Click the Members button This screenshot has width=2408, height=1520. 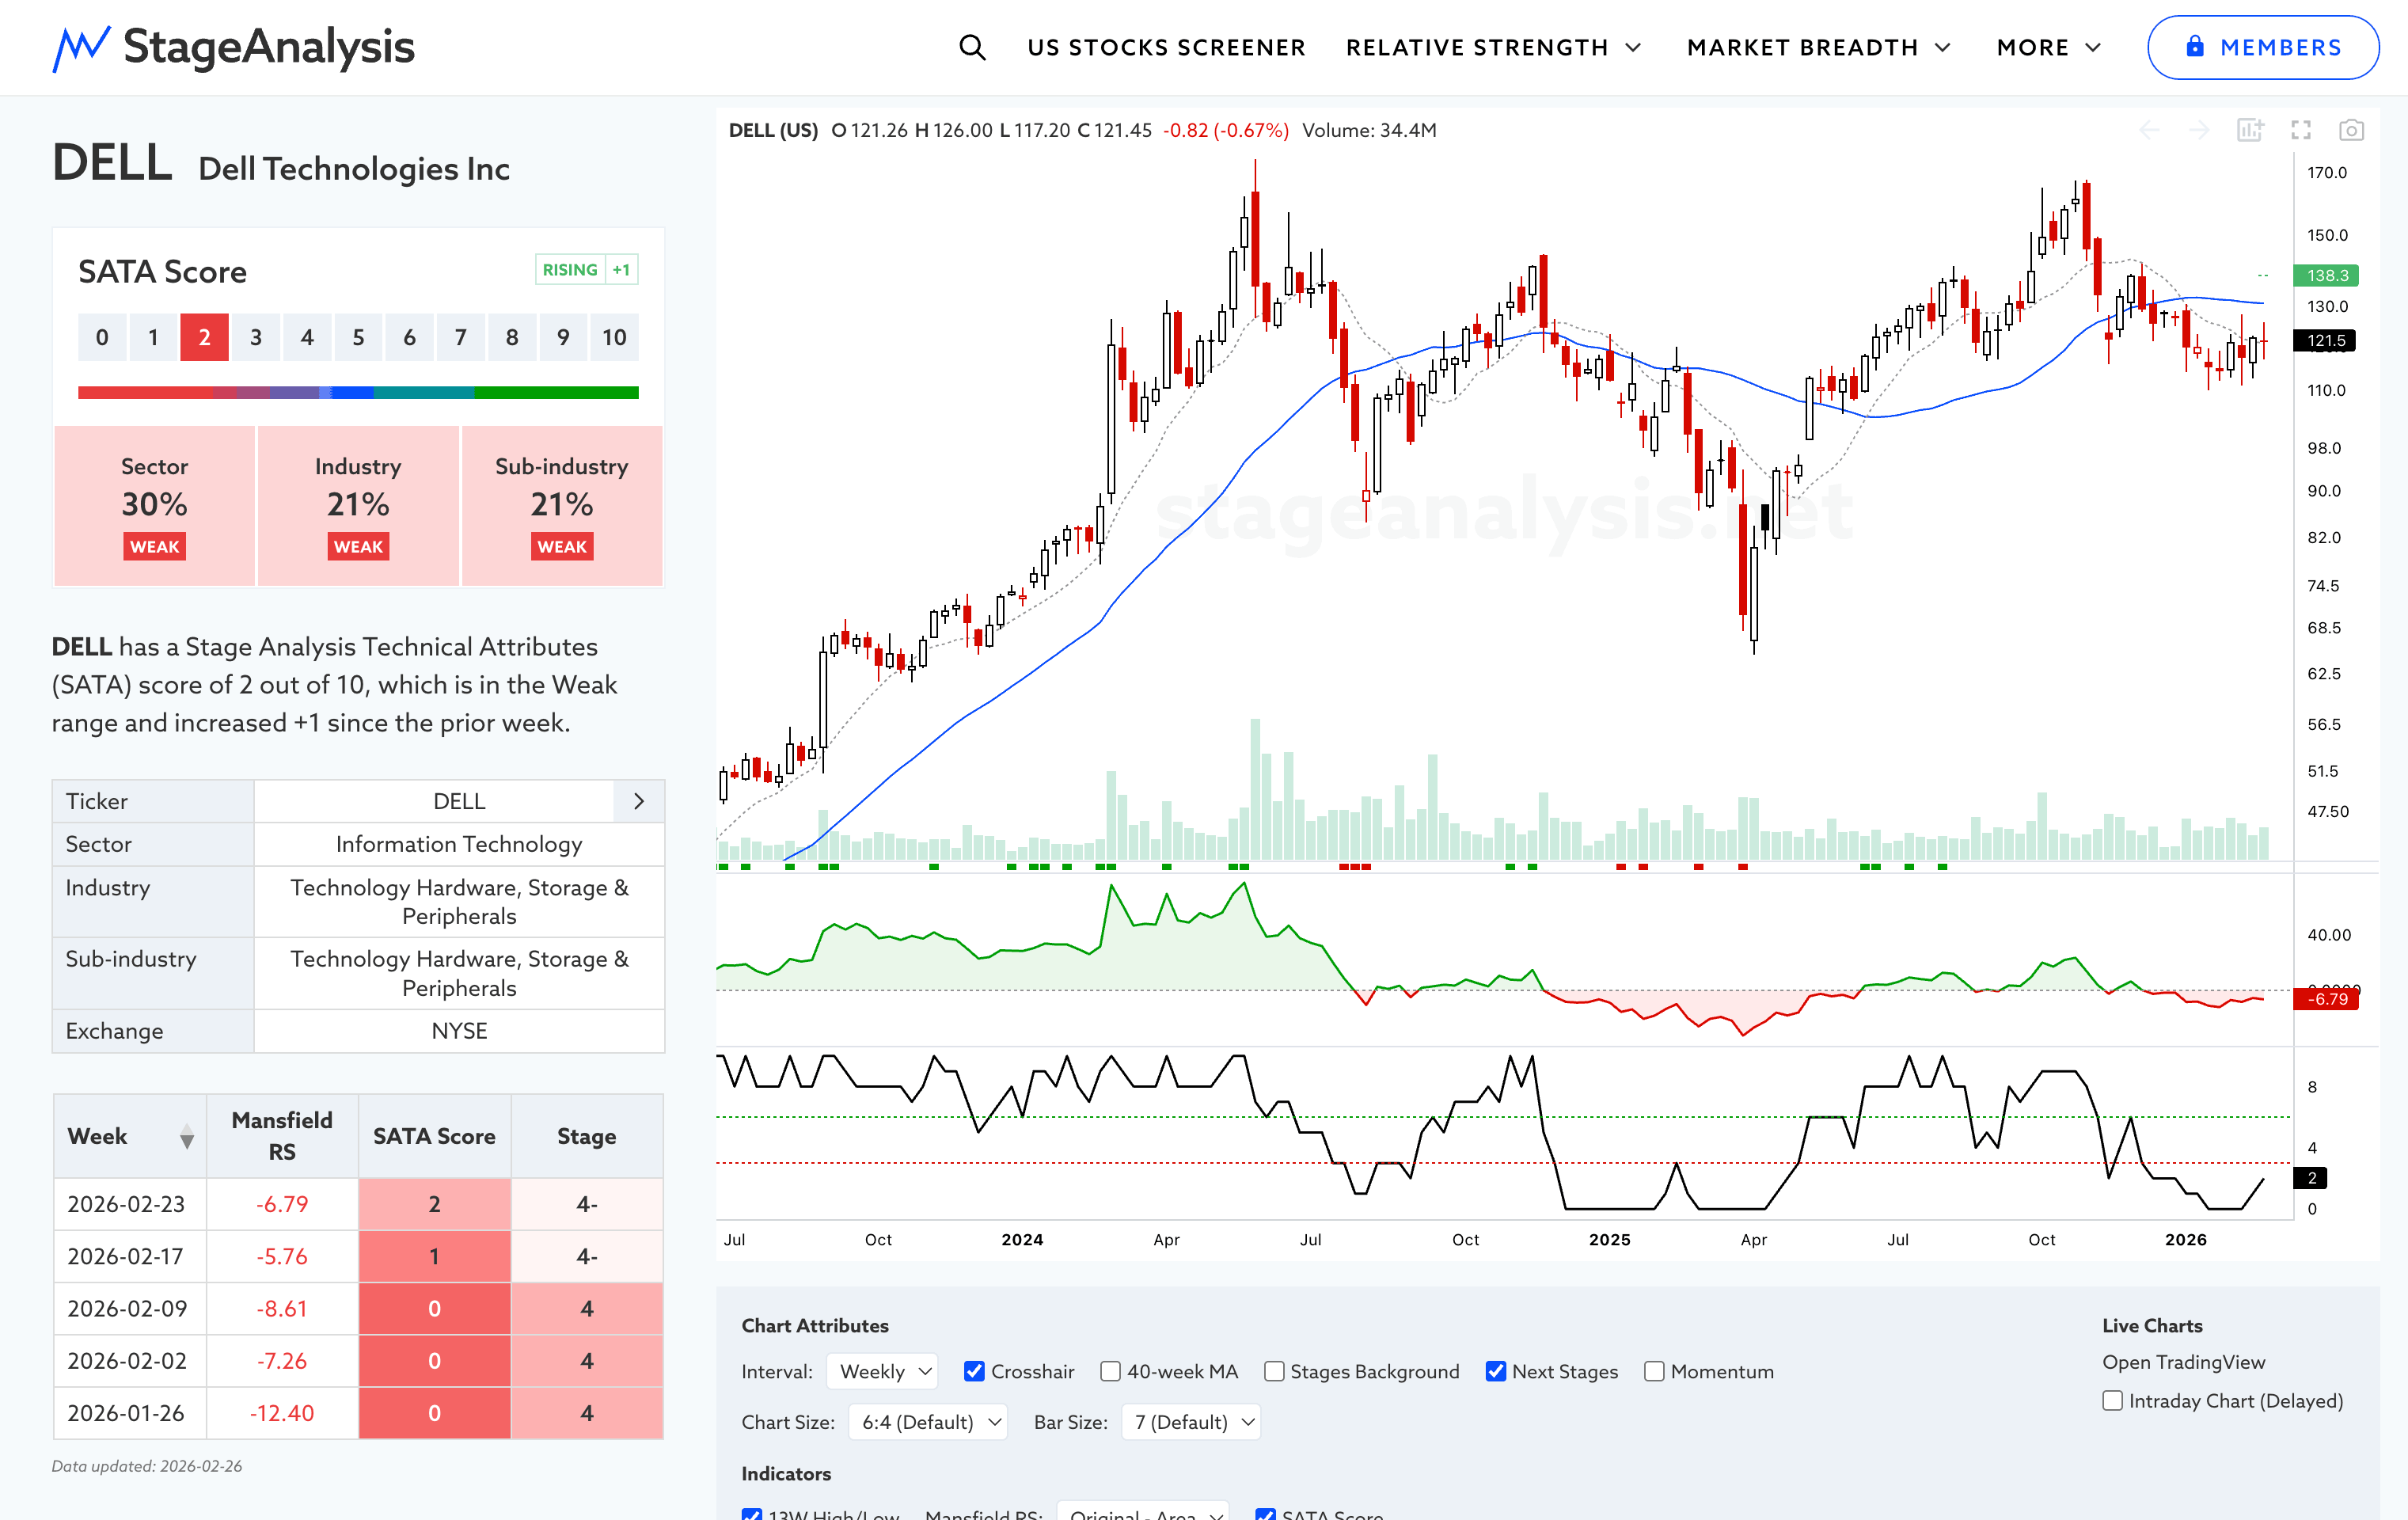tap(2263, 47)
